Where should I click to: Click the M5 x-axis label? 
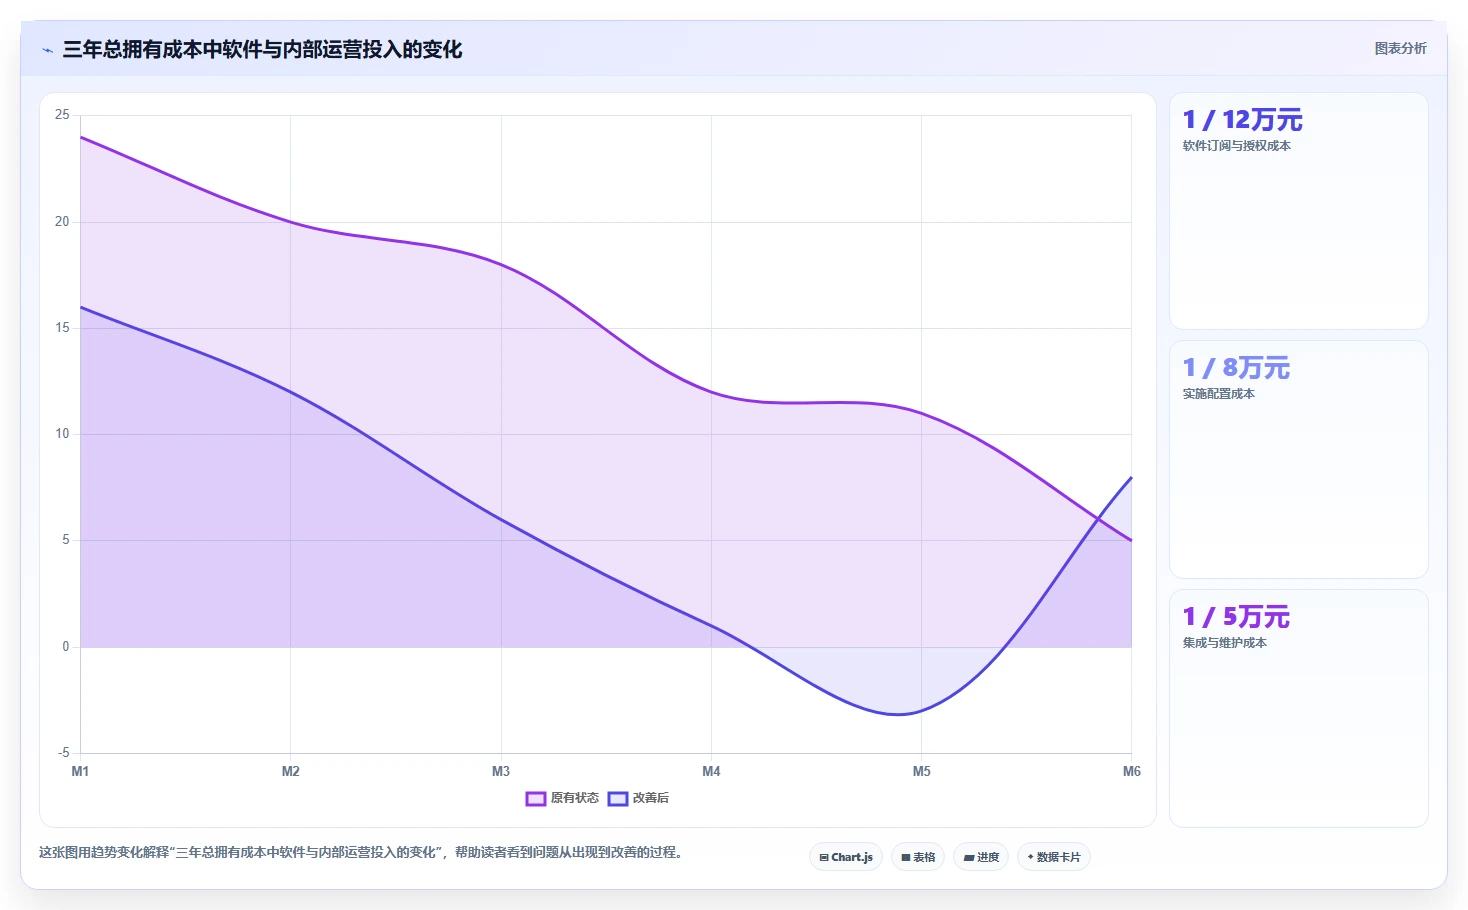tap(921, 771)
